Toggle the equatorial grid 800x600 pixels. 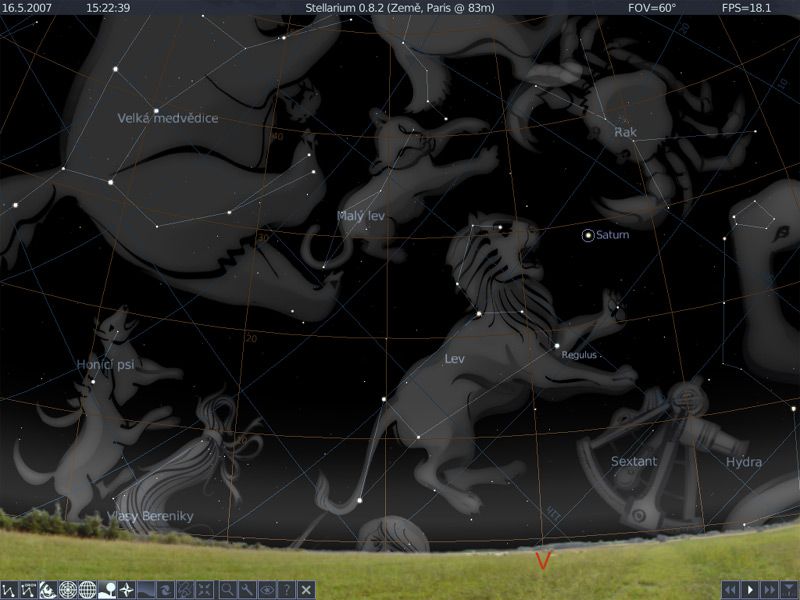87,590
